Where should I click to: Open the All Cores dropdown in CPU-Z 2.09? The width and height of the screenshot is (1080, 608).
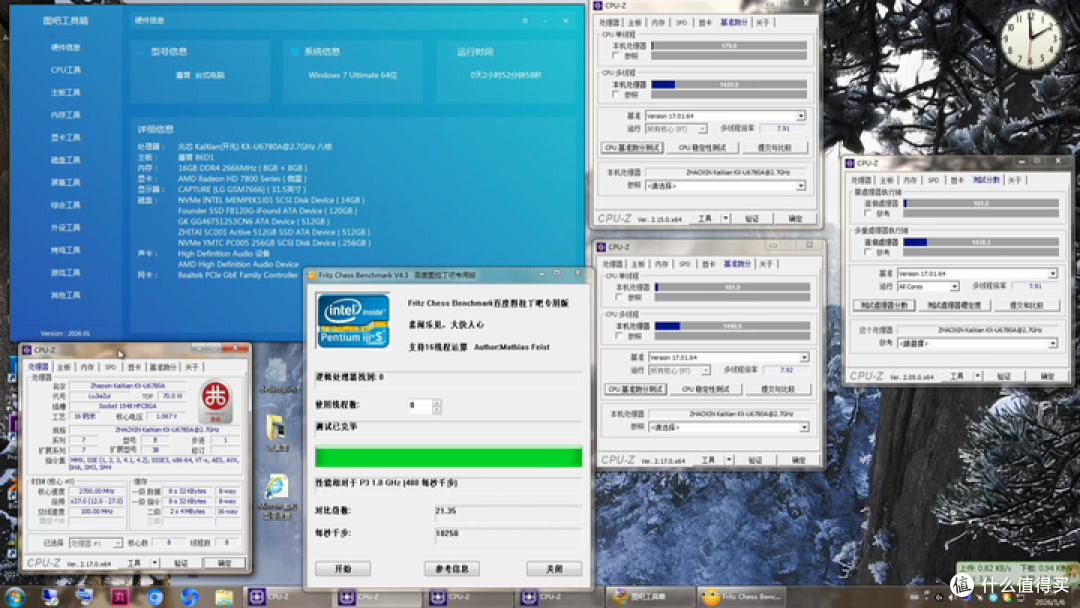(928, 286)
